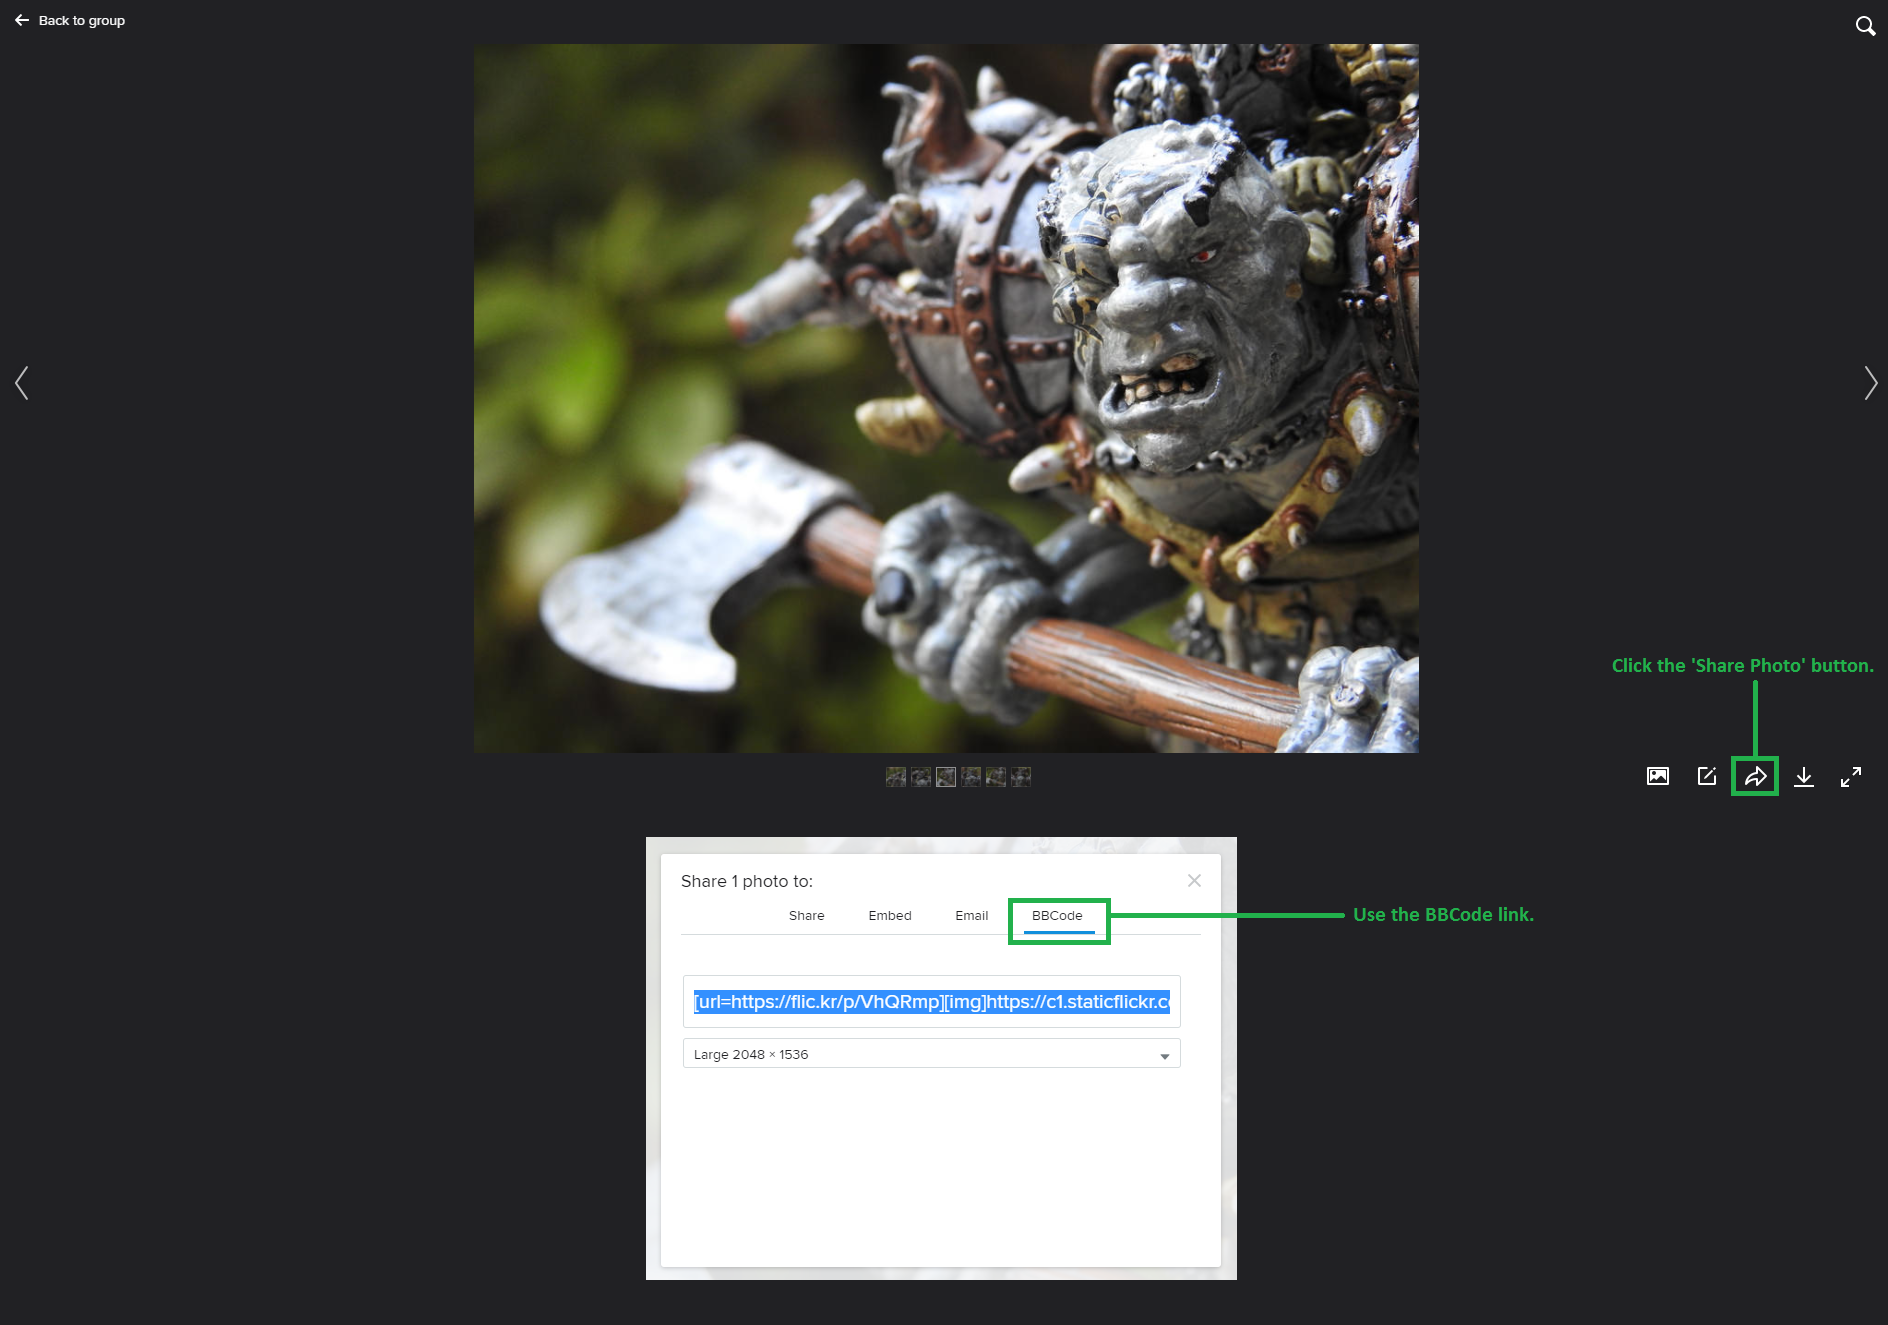
Task: Select the fourth filmstrip thumbnail
Action: pos(971,777)
